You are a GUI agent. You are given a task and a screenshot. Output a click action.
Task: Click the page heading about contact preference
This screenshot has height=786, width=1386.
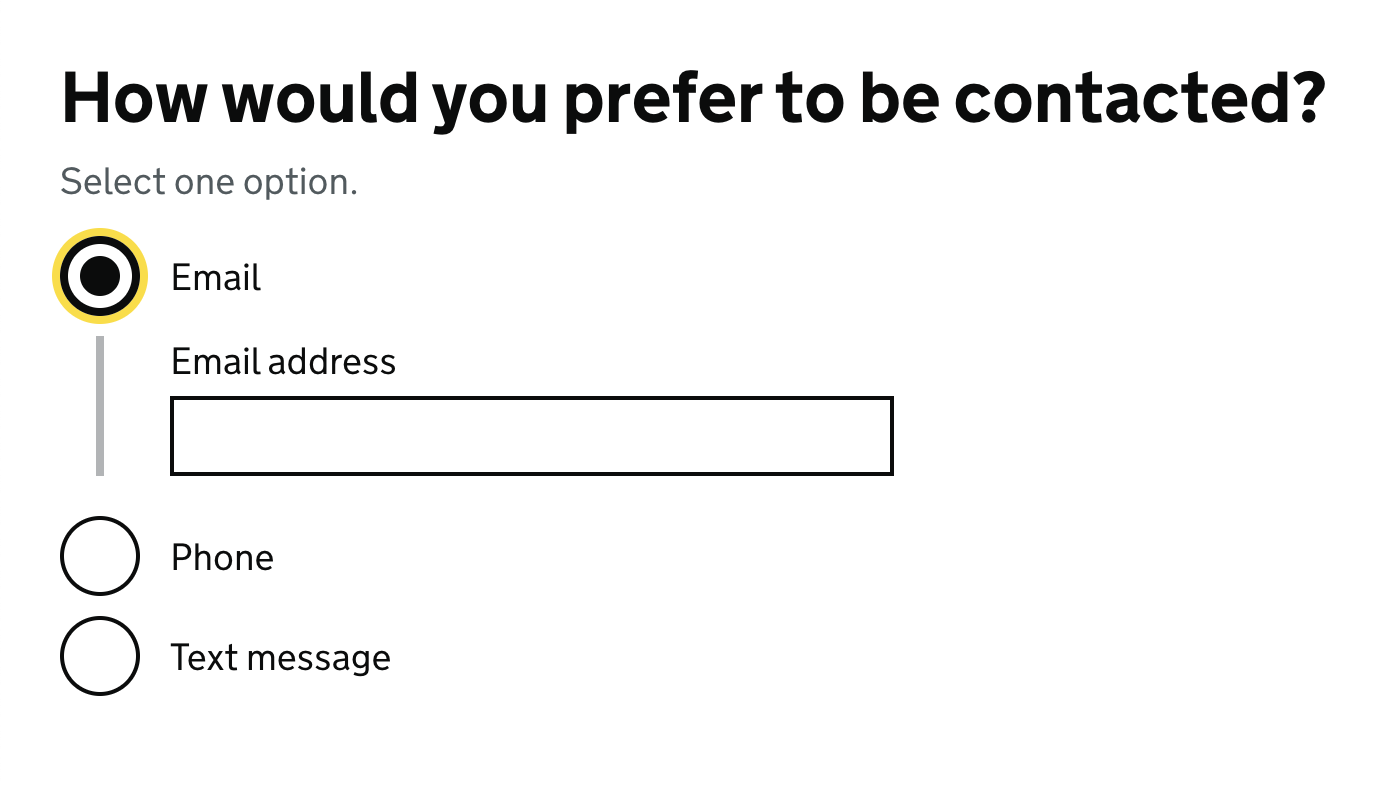click(x=693, y=98)
